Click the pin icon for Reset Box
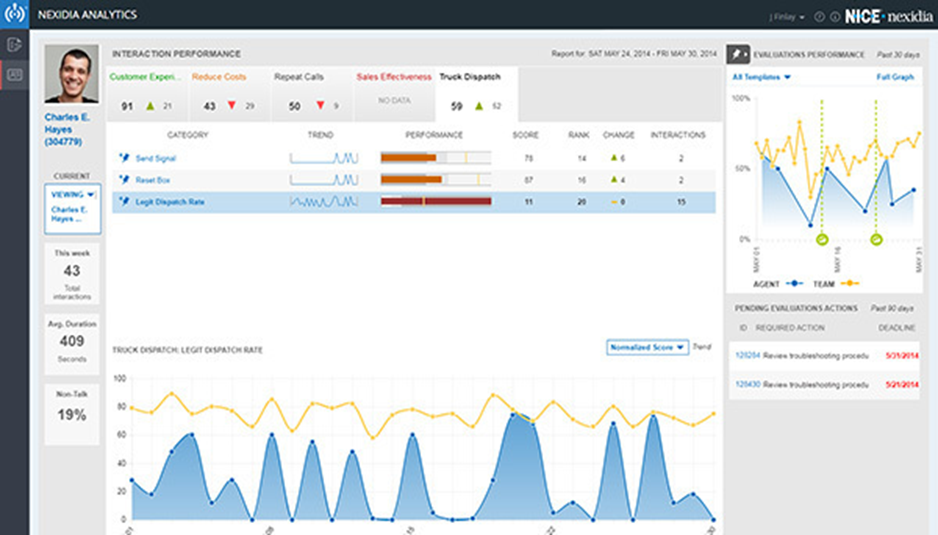This screenshot has height=535, width=938. [x=124, y=180]
